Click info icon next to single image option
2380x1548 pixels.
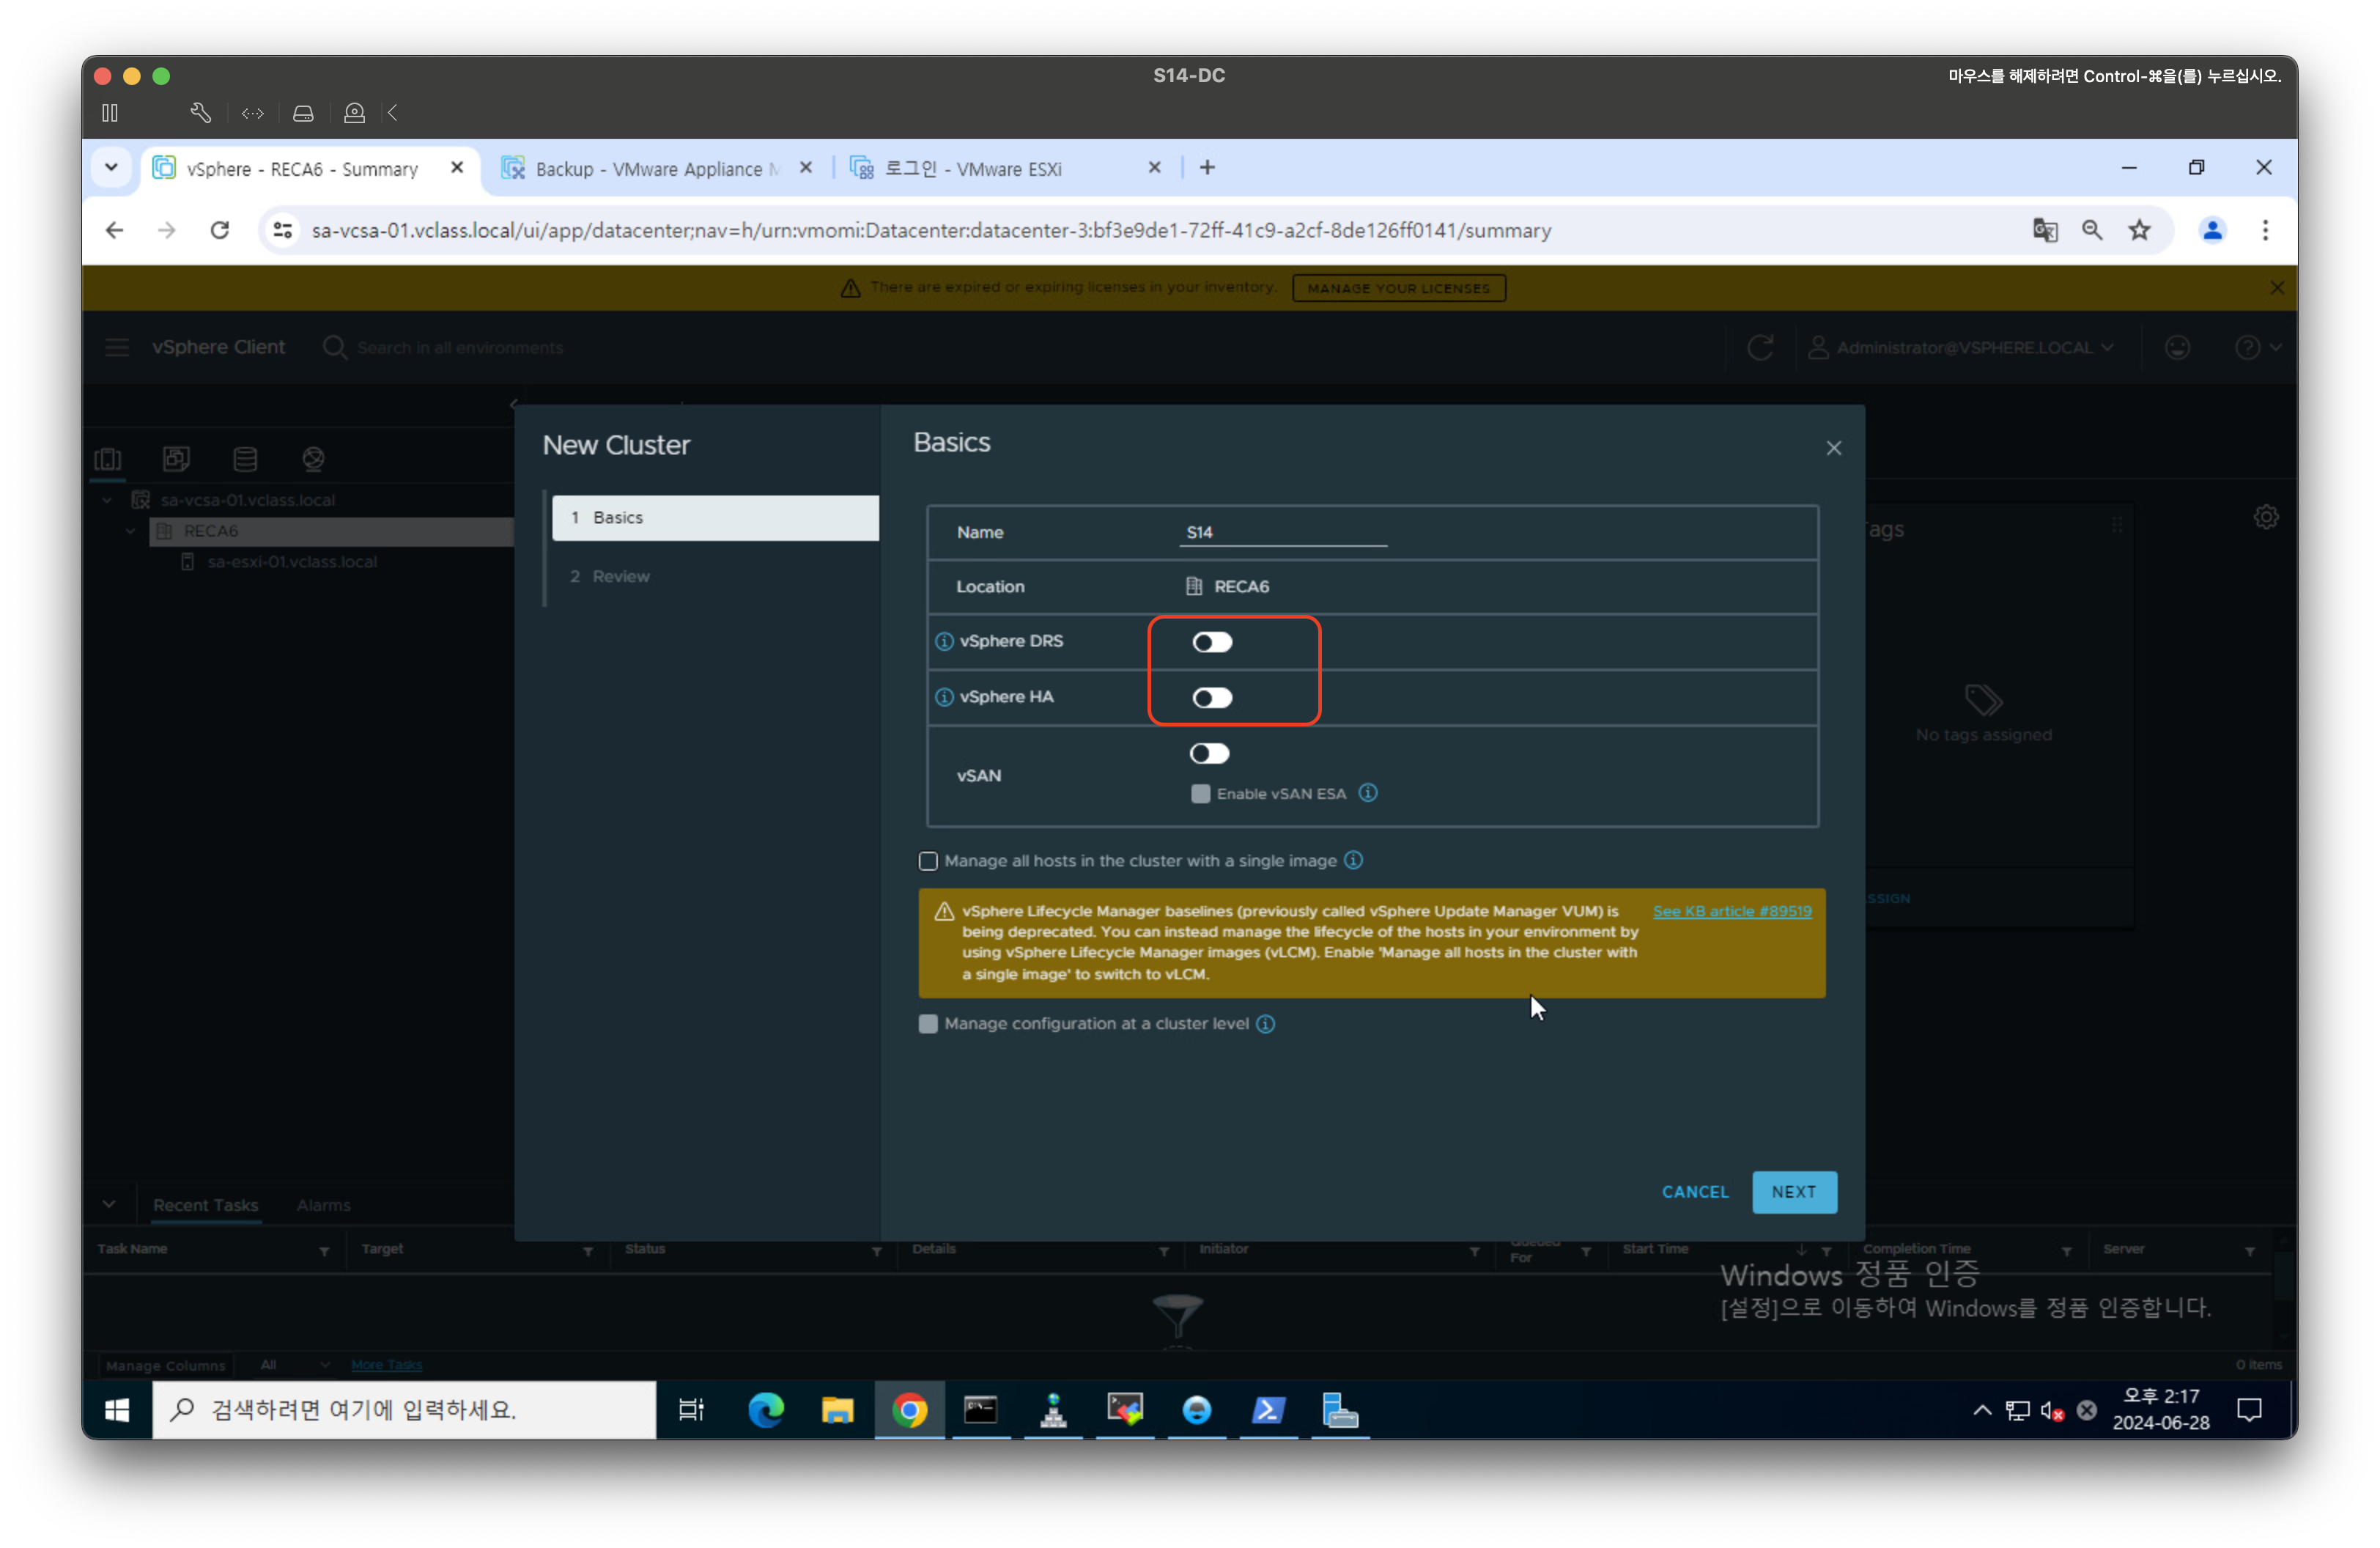click(x=1353, y=860)
